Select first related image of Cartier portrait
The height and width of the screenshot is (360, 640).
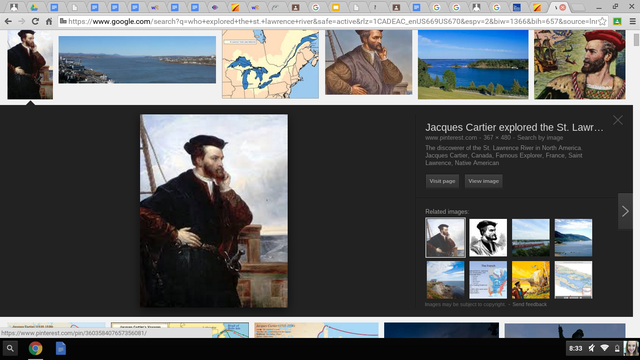(445, 238)
